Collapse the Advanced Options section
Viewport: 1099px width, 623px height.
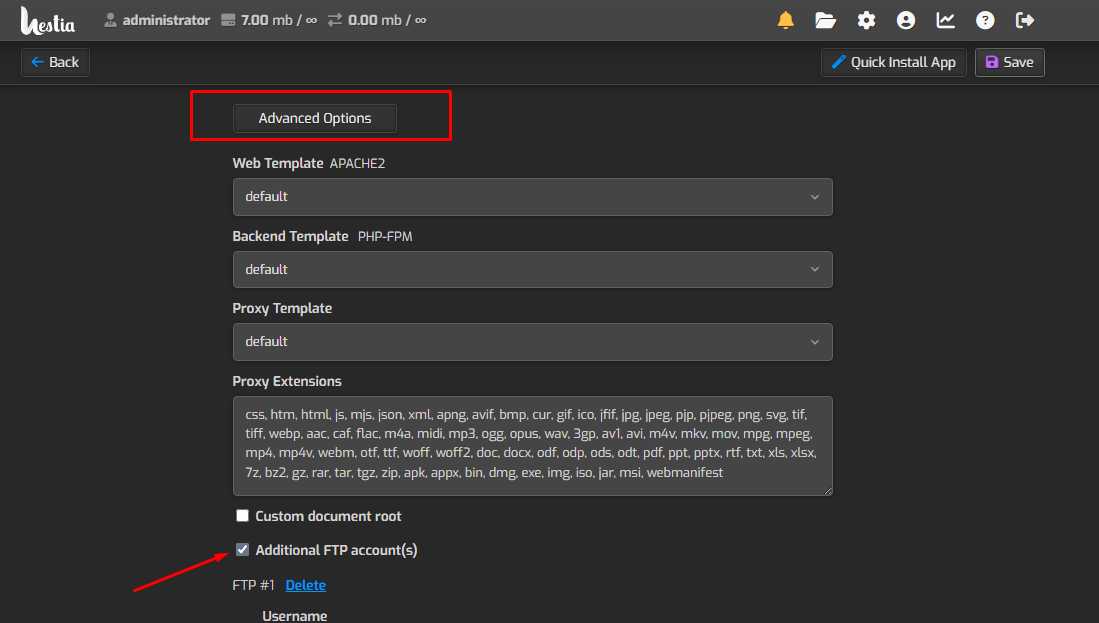point(315,118)
